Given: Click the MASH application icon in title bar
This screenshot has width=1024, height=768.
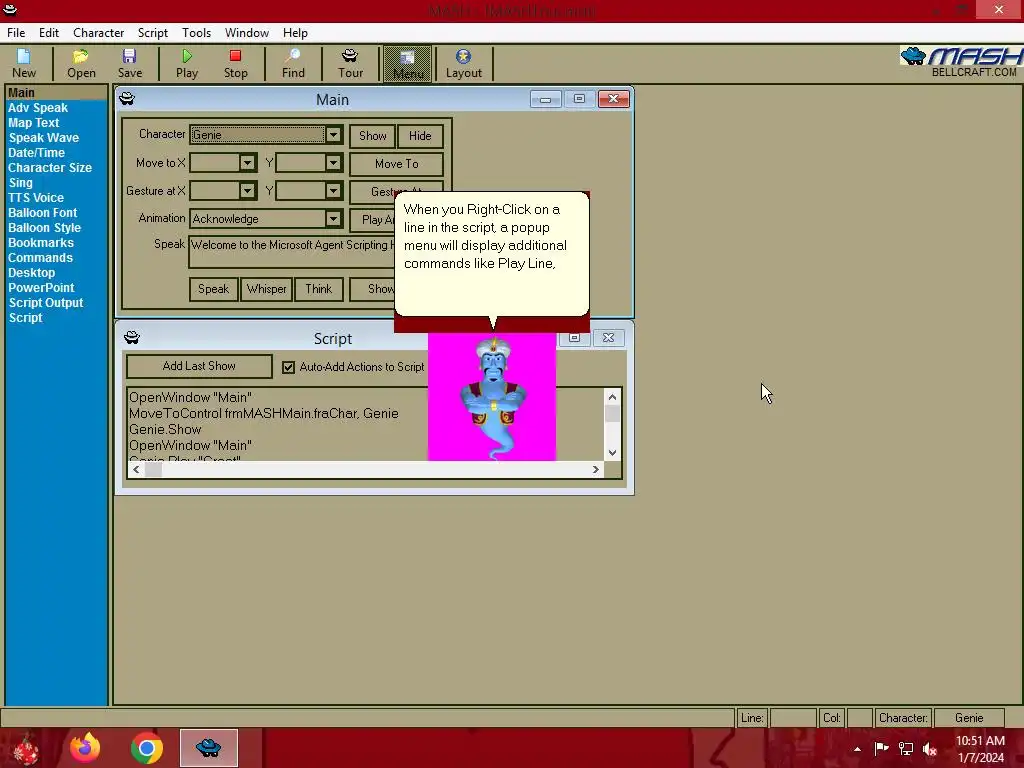Looking at the screenshot, I should pyautogui.click(x=10, y=10).
